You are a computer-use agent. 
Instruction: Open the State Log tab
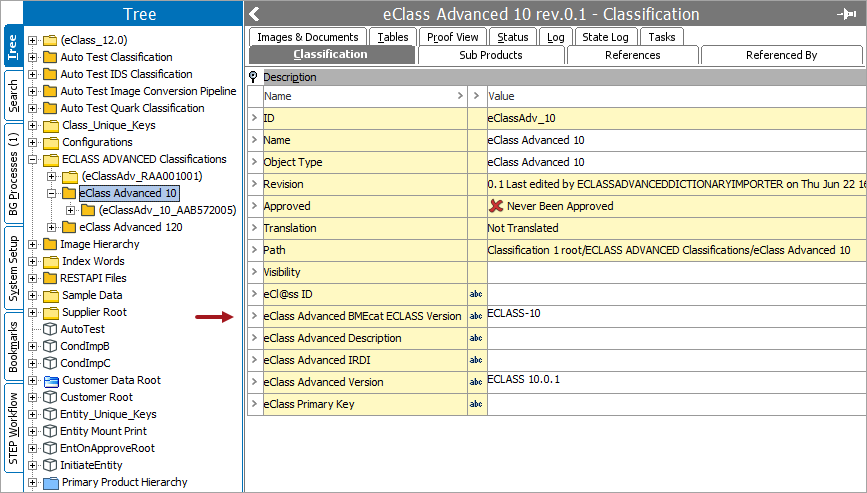(605, 36)
